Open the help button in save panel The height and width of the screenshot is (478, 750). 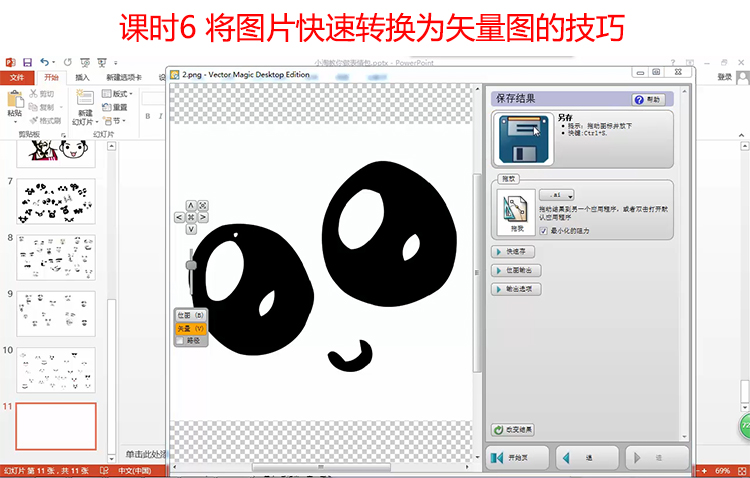tap(647, 100)
